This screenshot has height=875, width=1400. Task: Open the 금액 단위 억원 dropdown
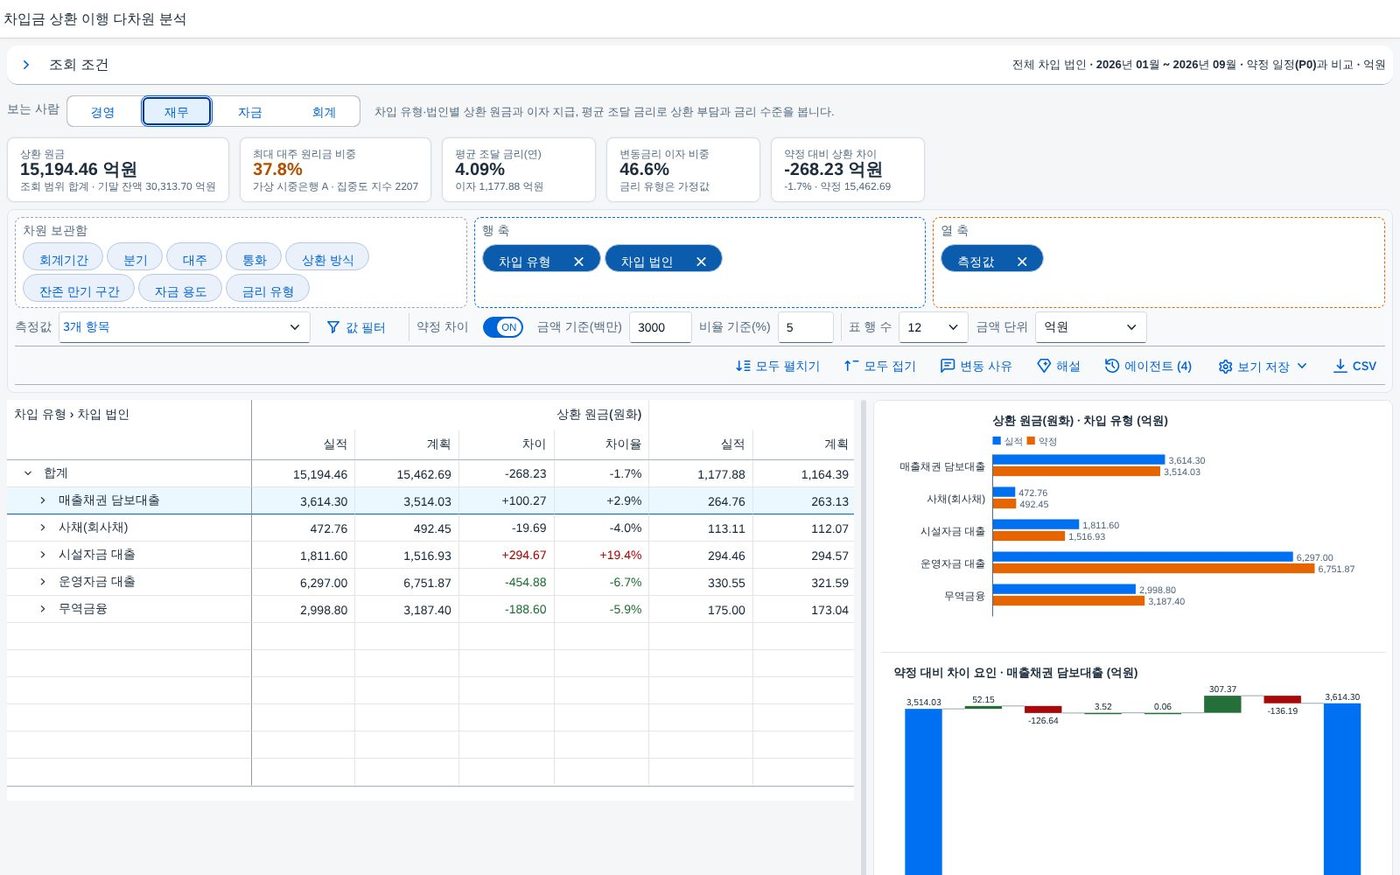point(1091,327)
